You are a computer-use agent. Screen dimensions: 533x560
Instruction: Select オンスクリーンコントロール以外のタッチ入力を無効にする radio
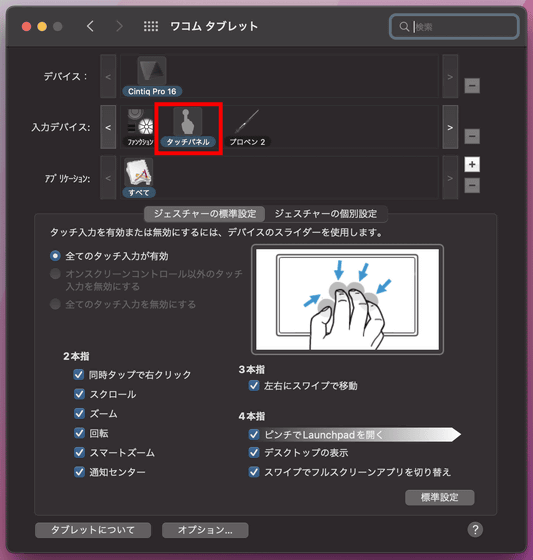[55, 274]
